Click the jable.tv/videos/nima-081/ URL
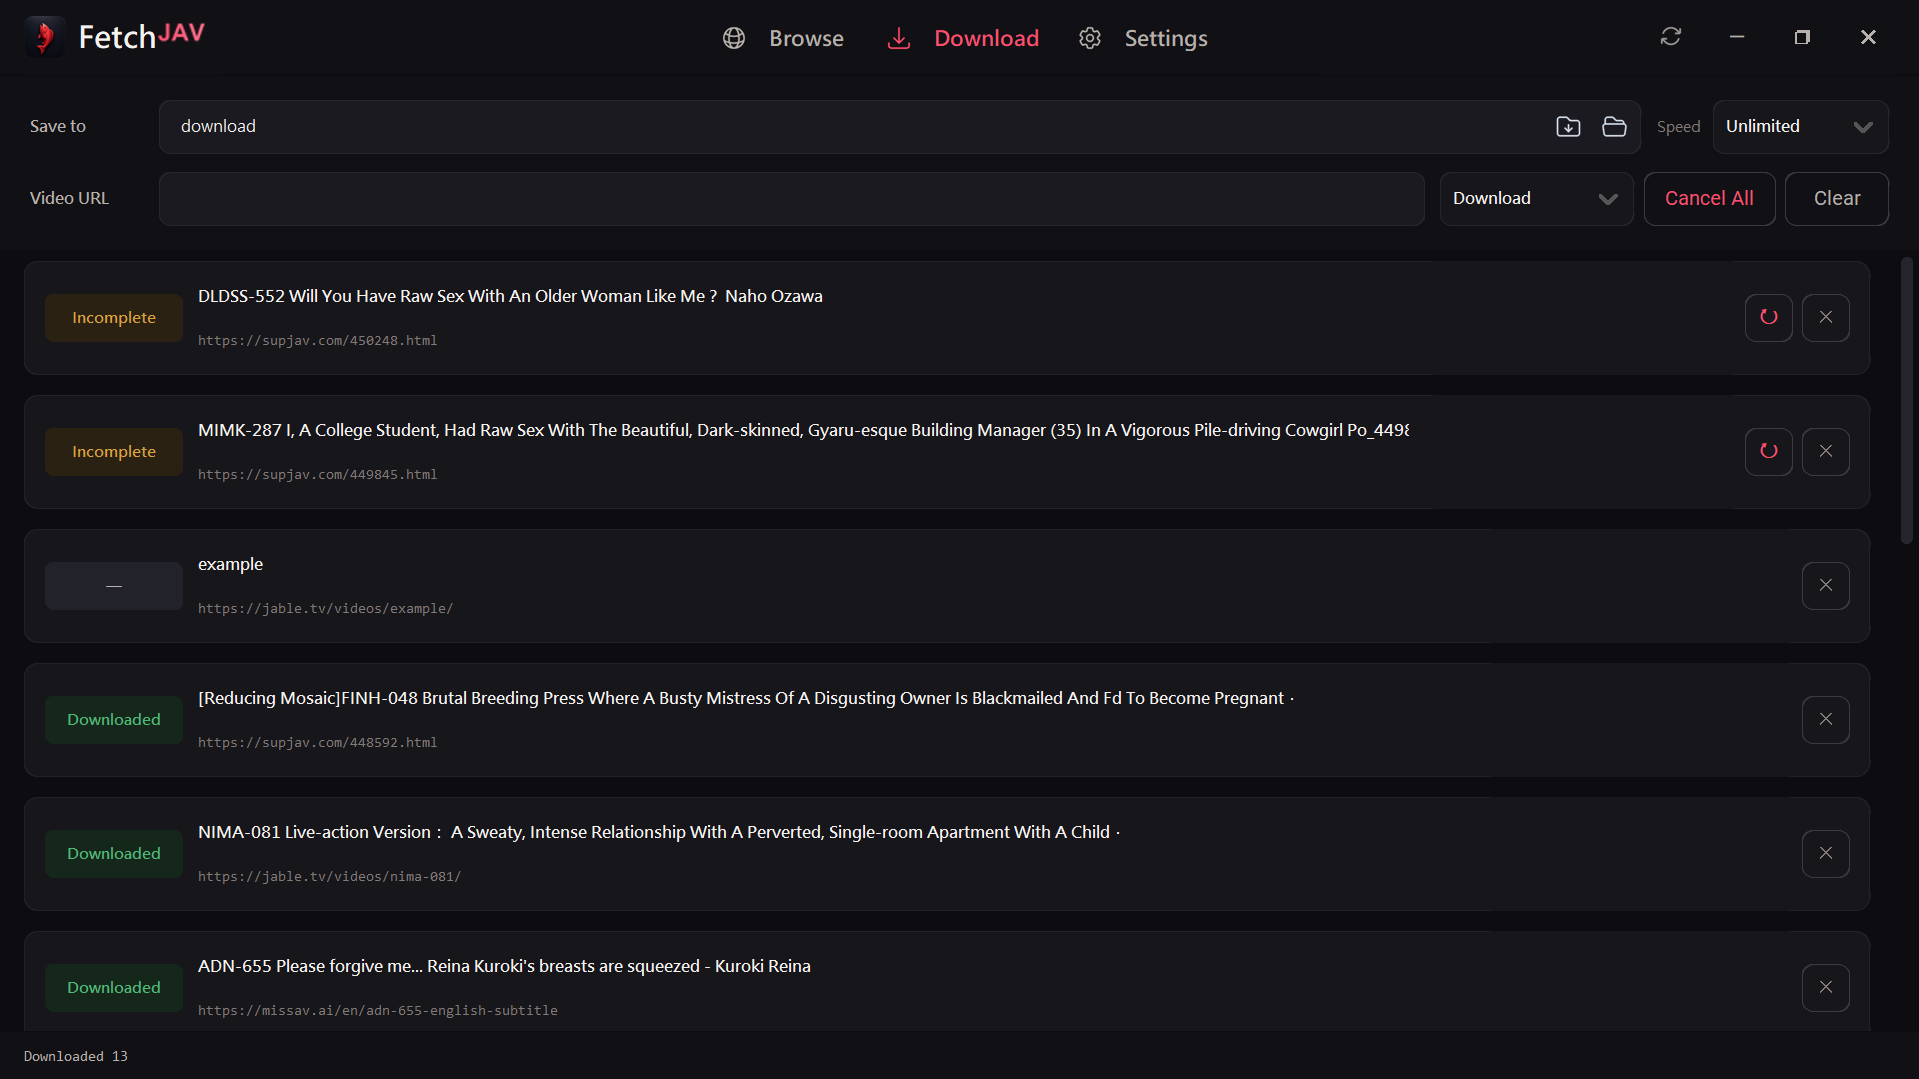The image size is (1919, 1079). 329,877
